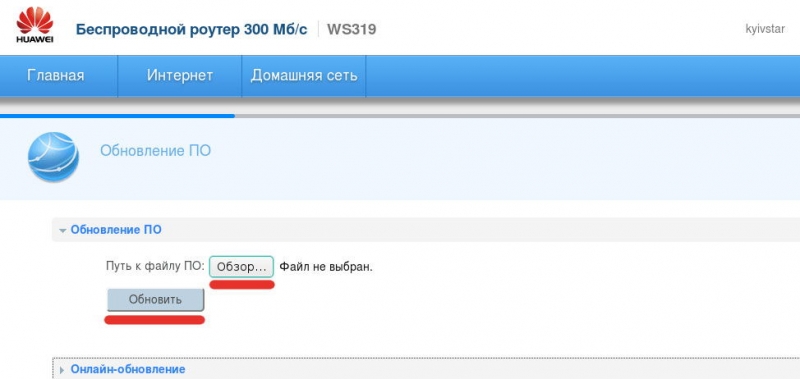Image resolution: width=800 pixels, height=379 pixels.
Task: Click the Файл не выбран. text
Action: point(326,267)
